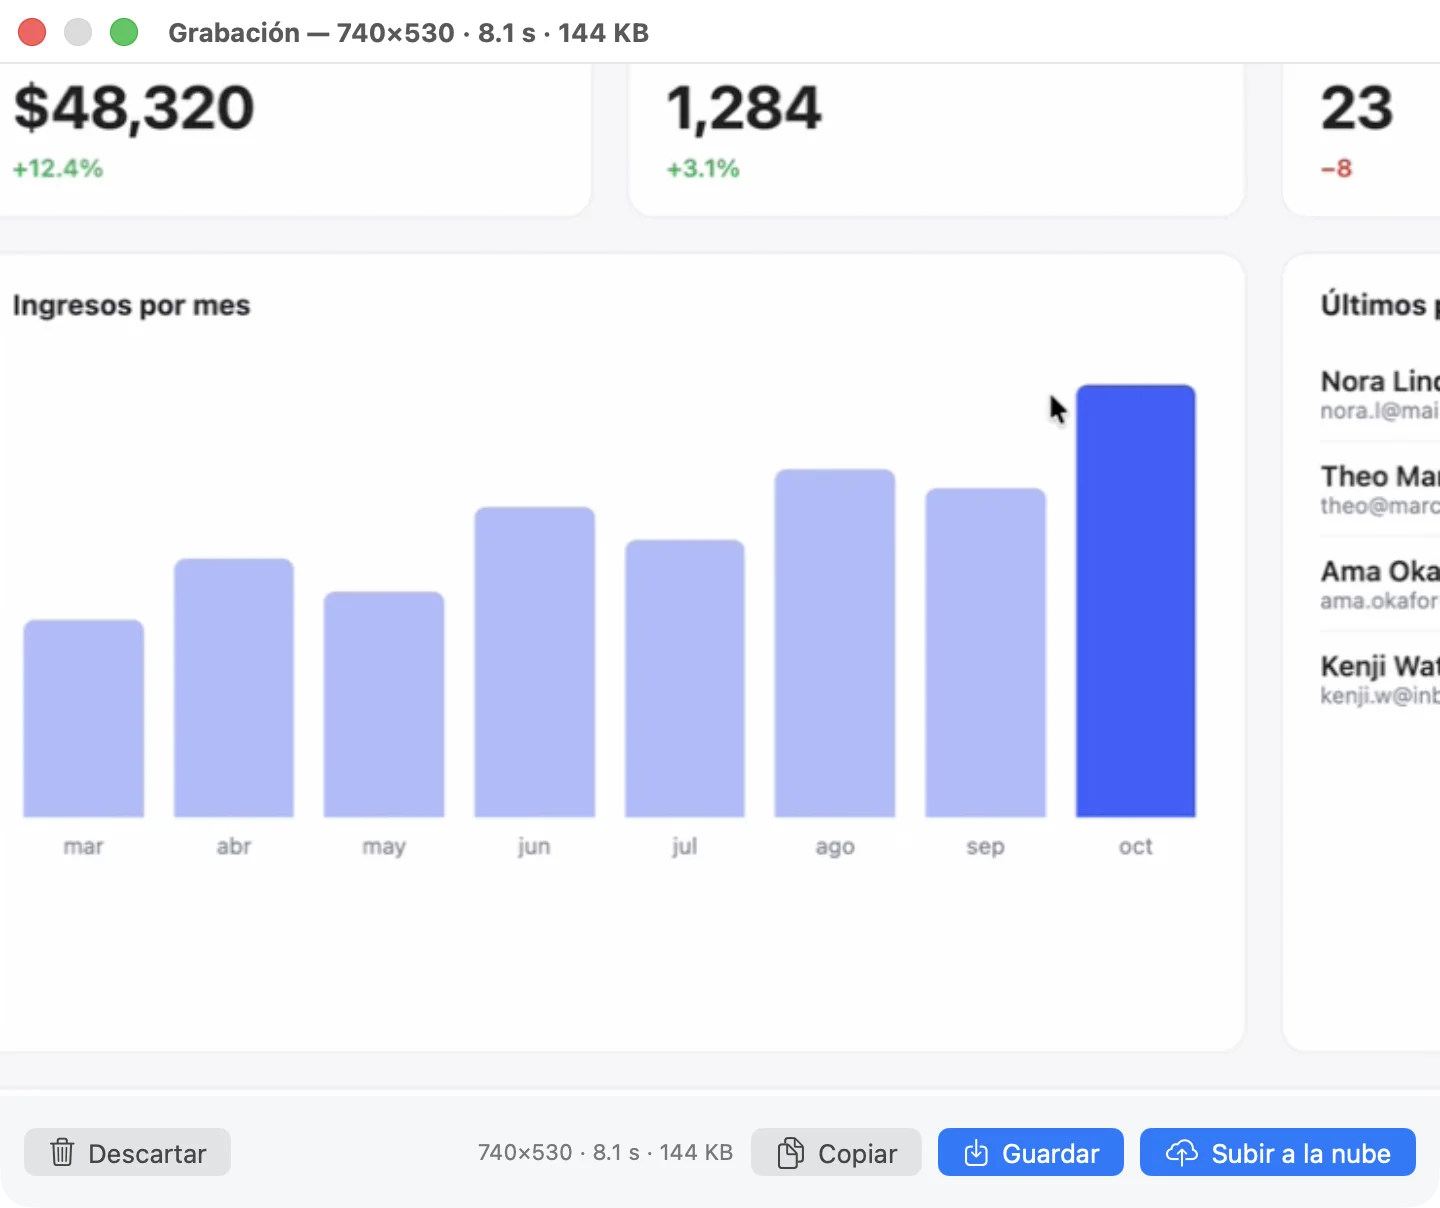Image resolution: width=1440 pixels, height=1208 pixels.
Task: Minimize the Grabación window with the gray button
Action: pyautogui.click(x=78, y=33)
